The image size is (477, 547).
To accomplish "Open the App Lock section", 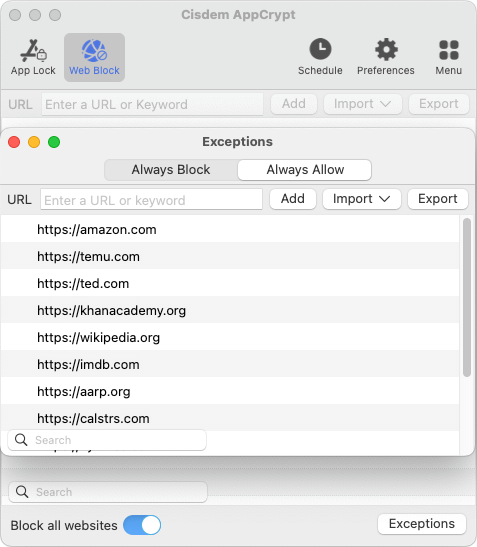I will (33, 58).
